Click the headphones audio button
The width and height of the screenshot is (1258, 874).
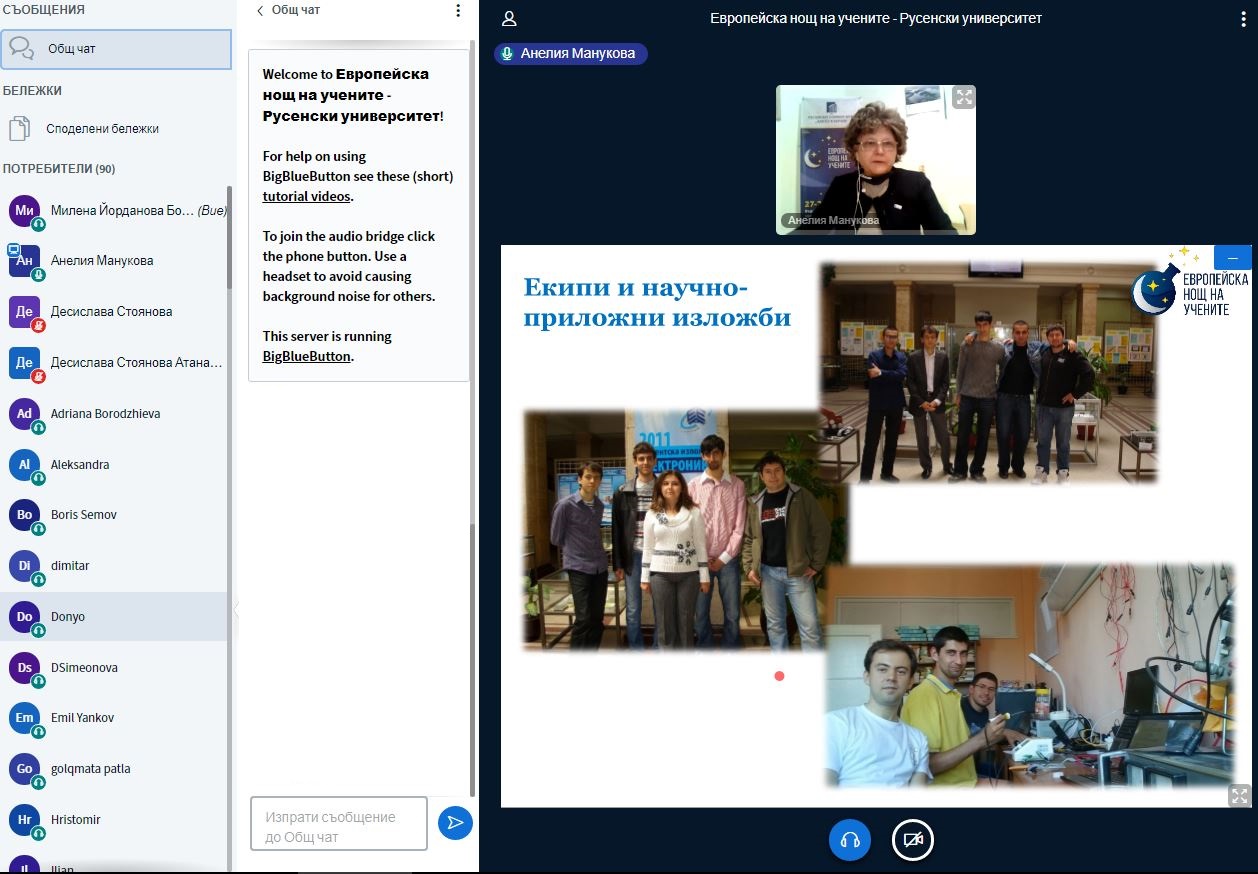(x=850, y=840)
